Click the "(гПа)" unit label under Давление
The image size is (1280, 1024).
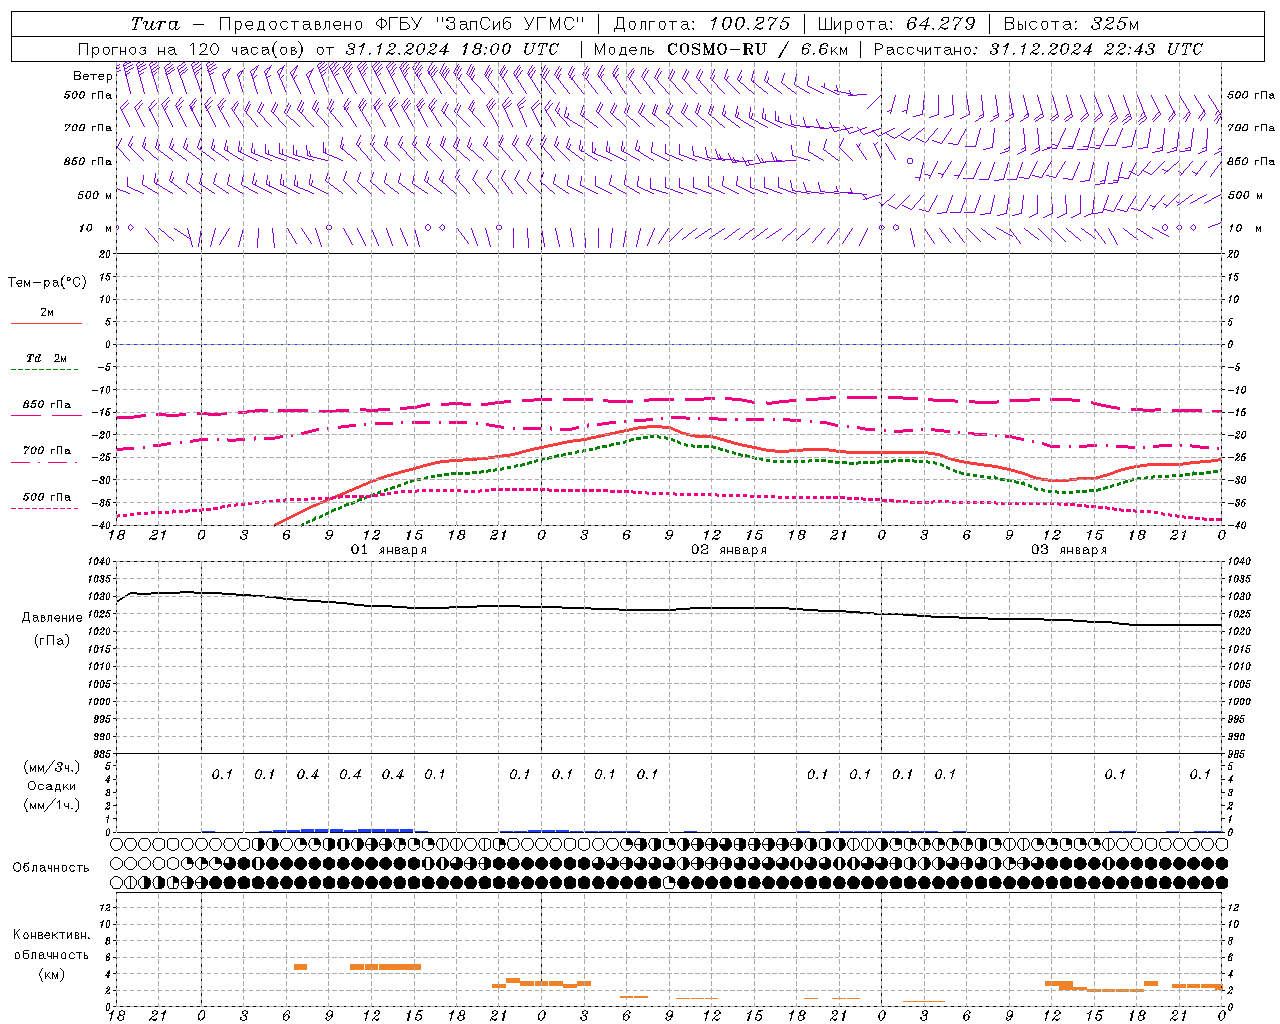(x=52, y=641)
